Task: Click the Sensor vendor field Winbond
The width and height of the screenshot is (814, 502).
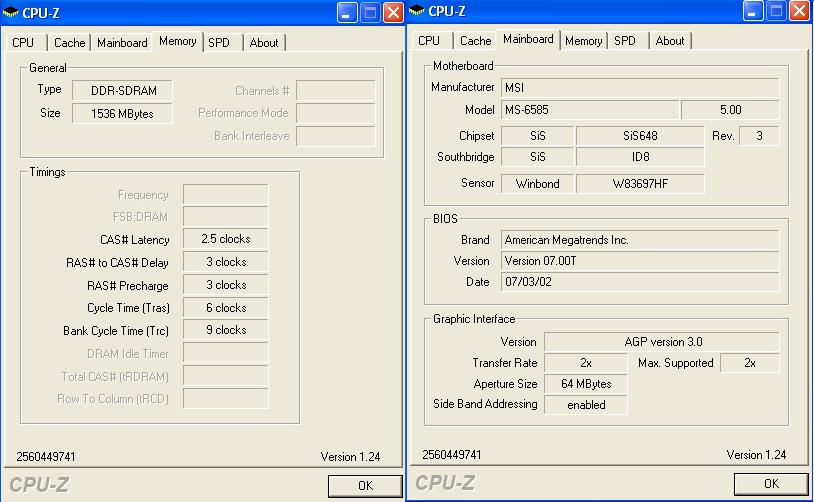Action: [537, 183]
